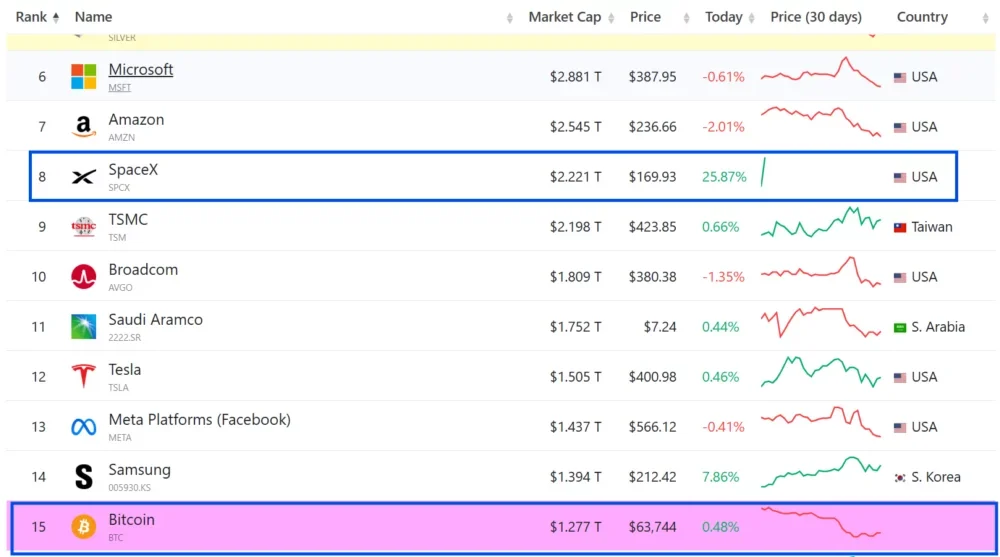Click the USA flag in SpaceX row
Screen dimensions: 1000x557
[900, 177]
